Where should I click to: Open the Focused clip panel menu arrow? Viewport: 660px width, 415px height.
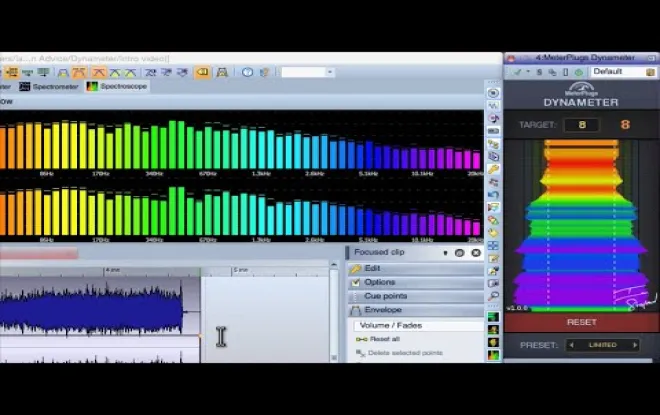click(445, 253)
